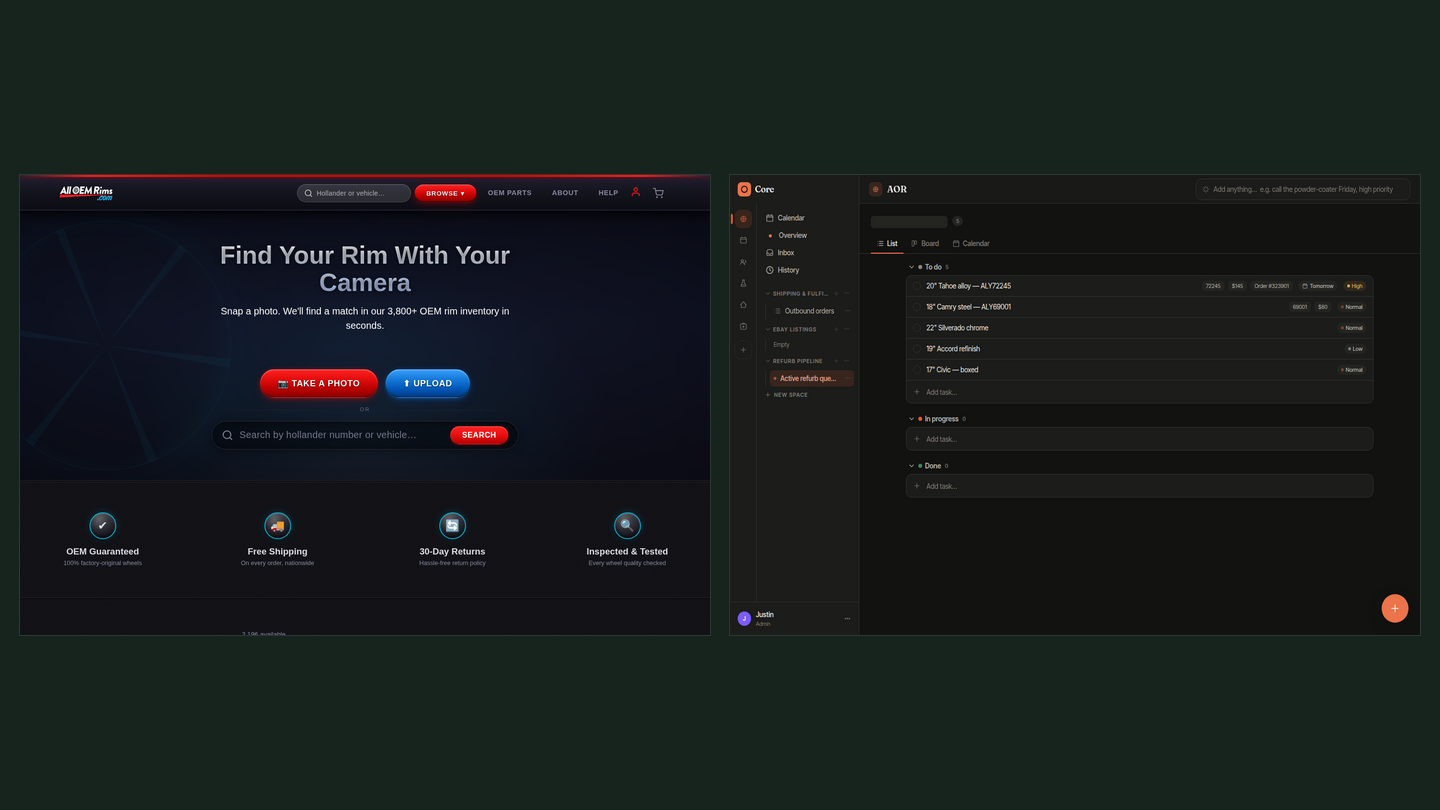
Task: Collapse the Shipping & Fulfillment sidebar section
Action: pos(768,293)
